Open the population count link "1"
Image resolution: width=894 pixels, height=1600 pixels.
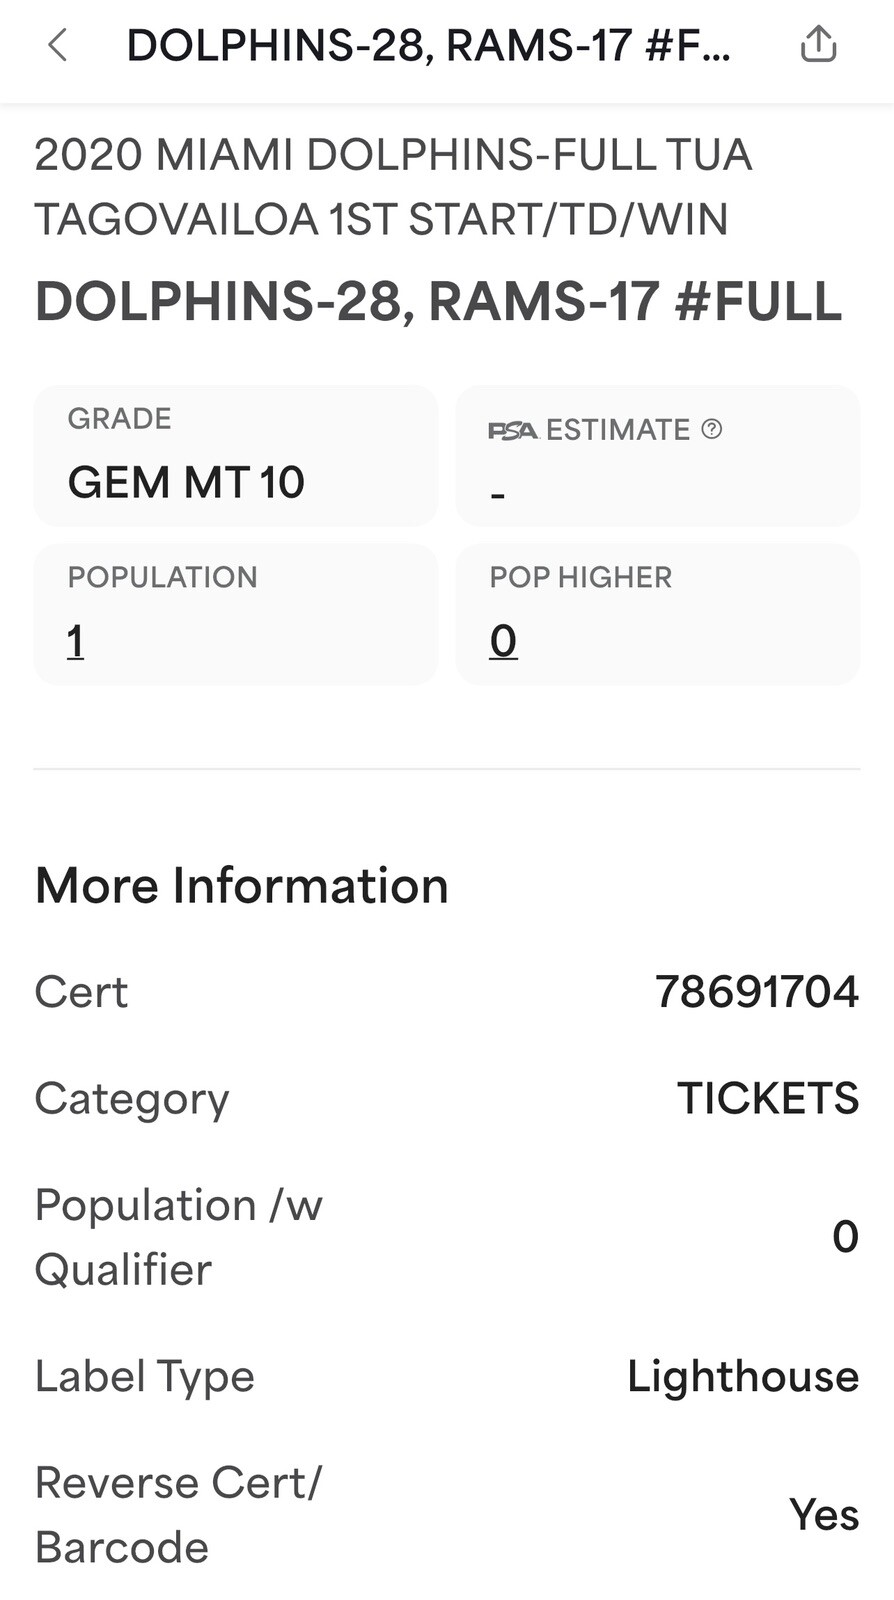75,641
